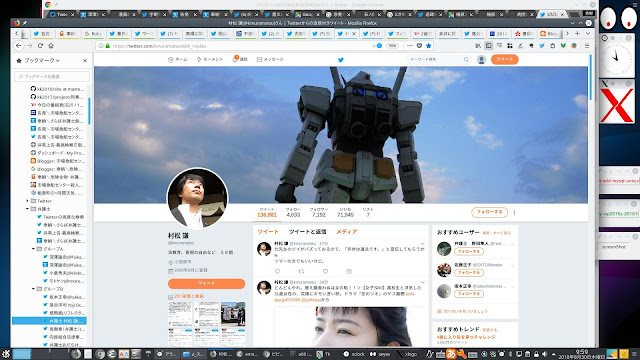Close the bookmarks sidebar
The height and width of the screenshot is (360, 640).
[85, 60]
